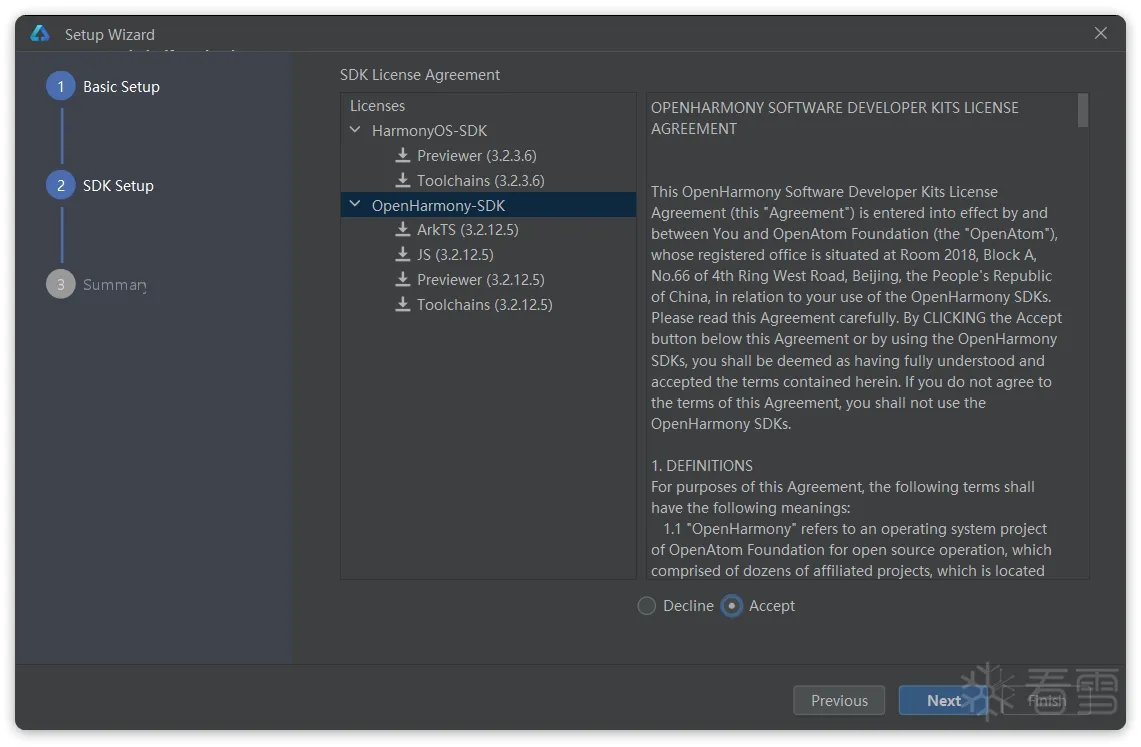Select the Decline radio button
This screenshot has height=747, width=1141.
pos(647,606)
